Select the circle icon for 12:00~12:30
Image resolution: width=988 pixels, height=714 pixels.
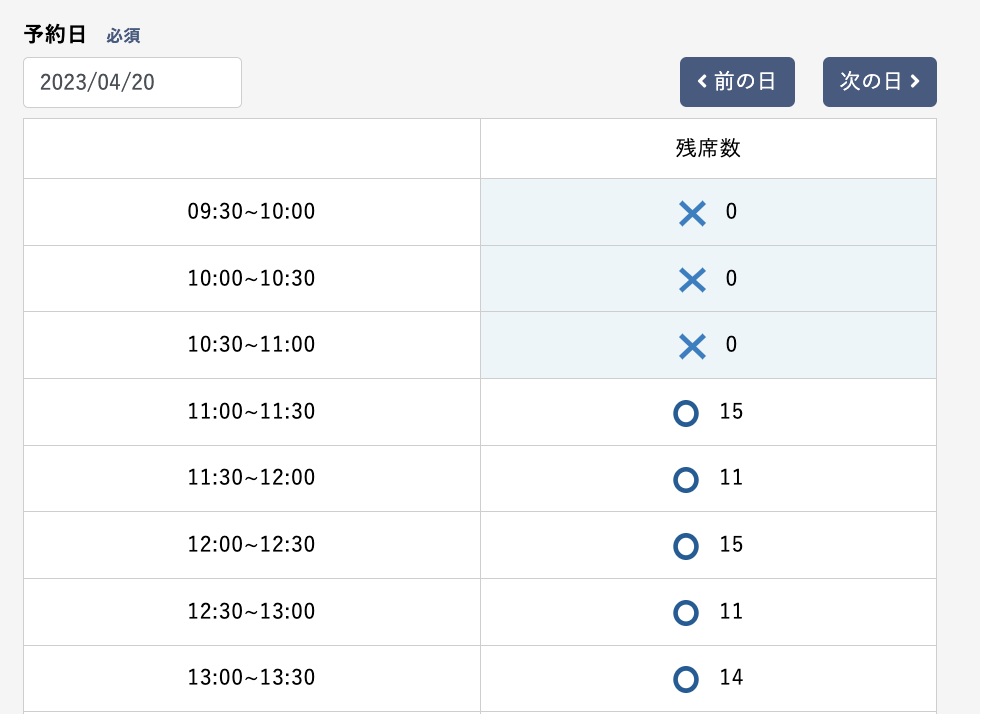(686, 545)
